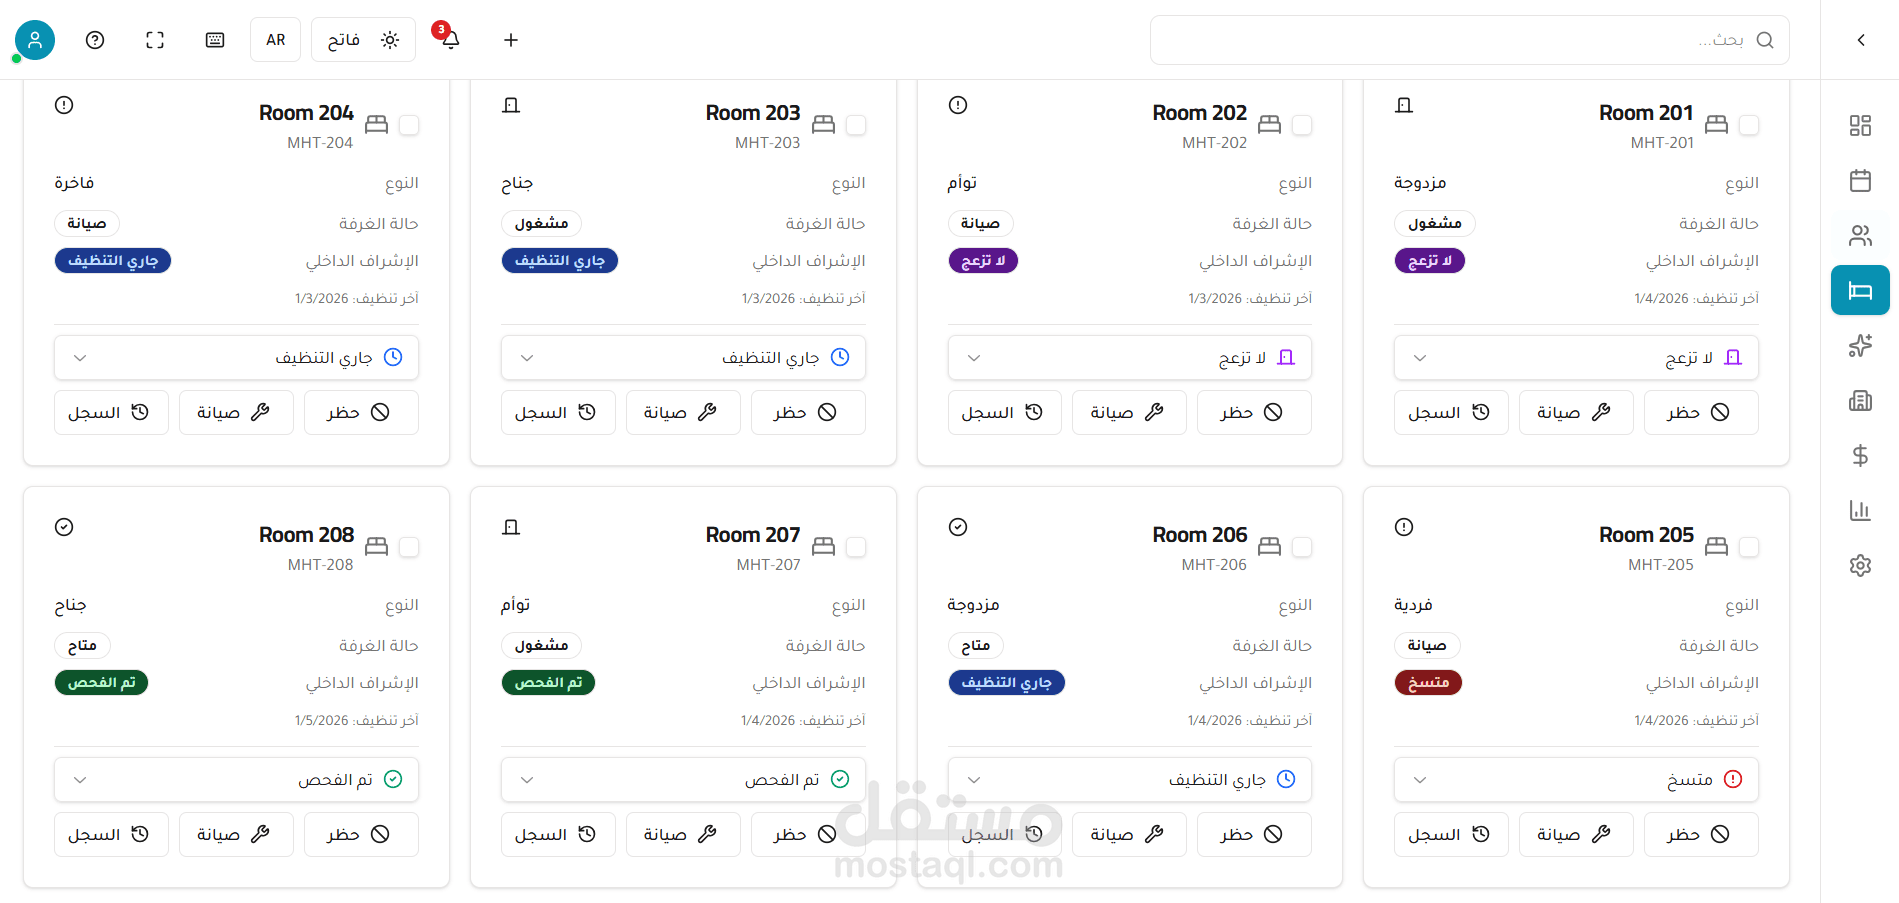Viewport: 1899px width, 903px height.
Task: Open notifications via the bell with badge 3
Action: click(449, 40)
